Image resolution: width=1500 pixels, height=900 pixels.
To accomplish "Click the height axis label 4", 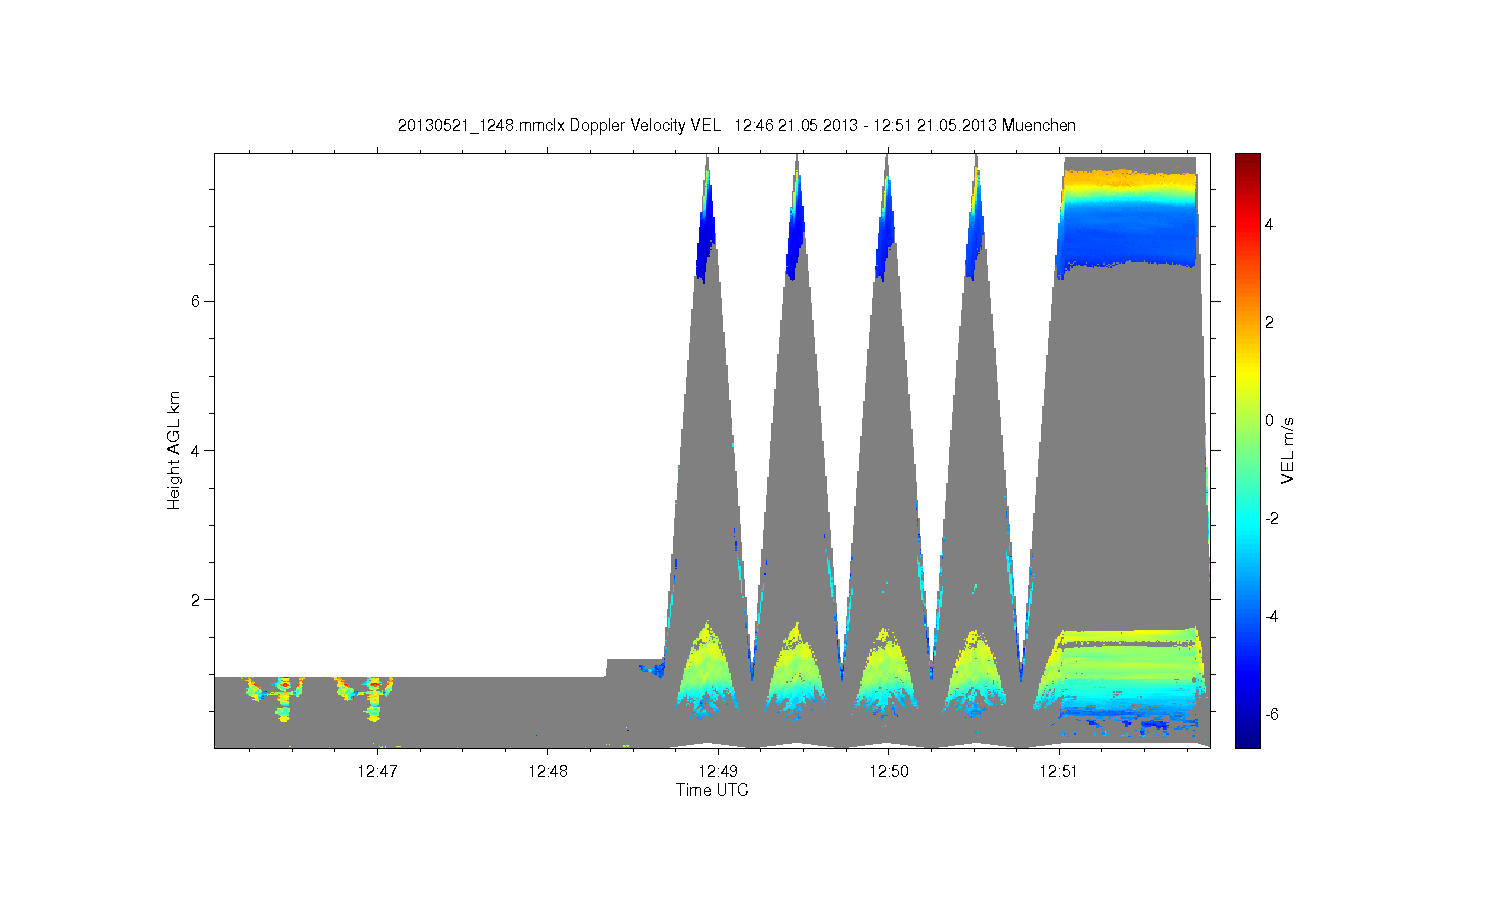I will click(x=196, y=450).
